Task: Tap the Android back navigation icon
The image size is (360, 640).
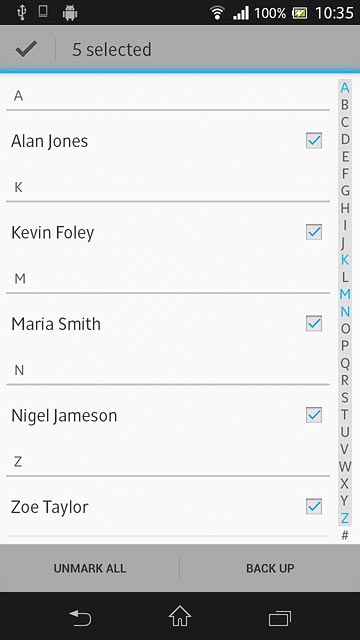Action: click(80, 617)
